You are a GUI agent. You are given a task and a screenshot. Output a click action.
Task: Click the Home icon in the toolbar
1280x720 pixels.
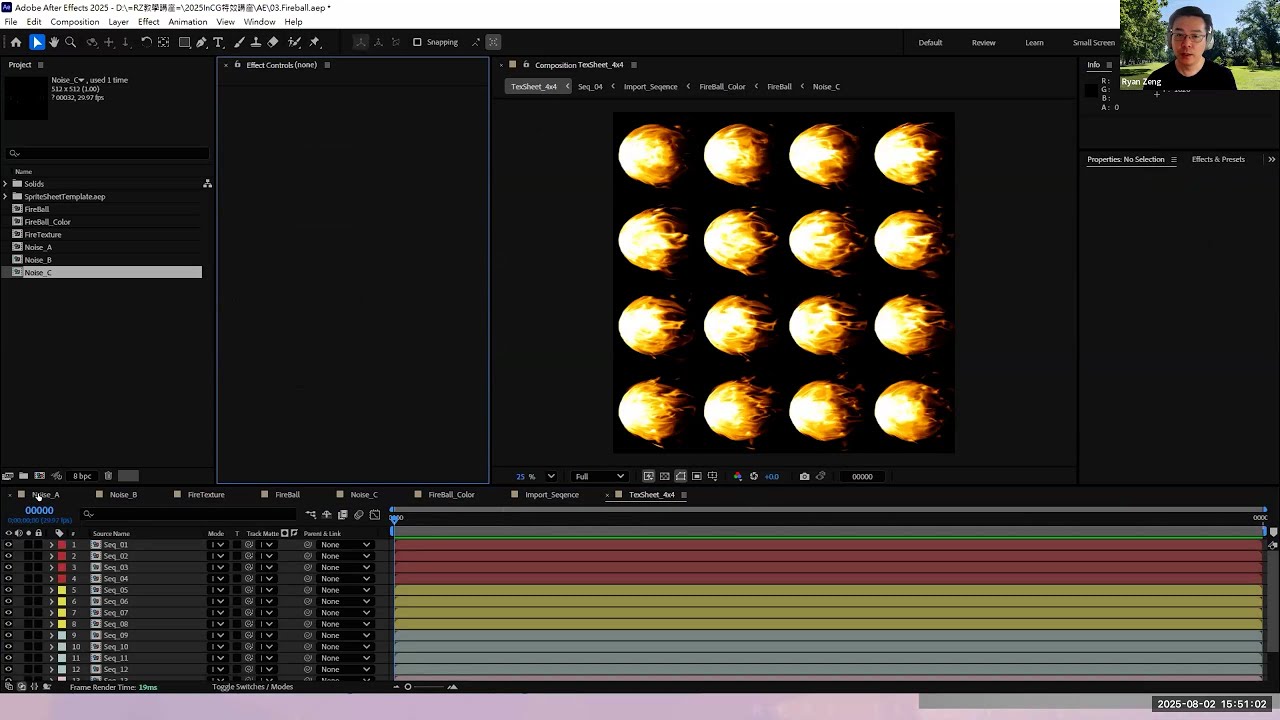pos(16,42)
